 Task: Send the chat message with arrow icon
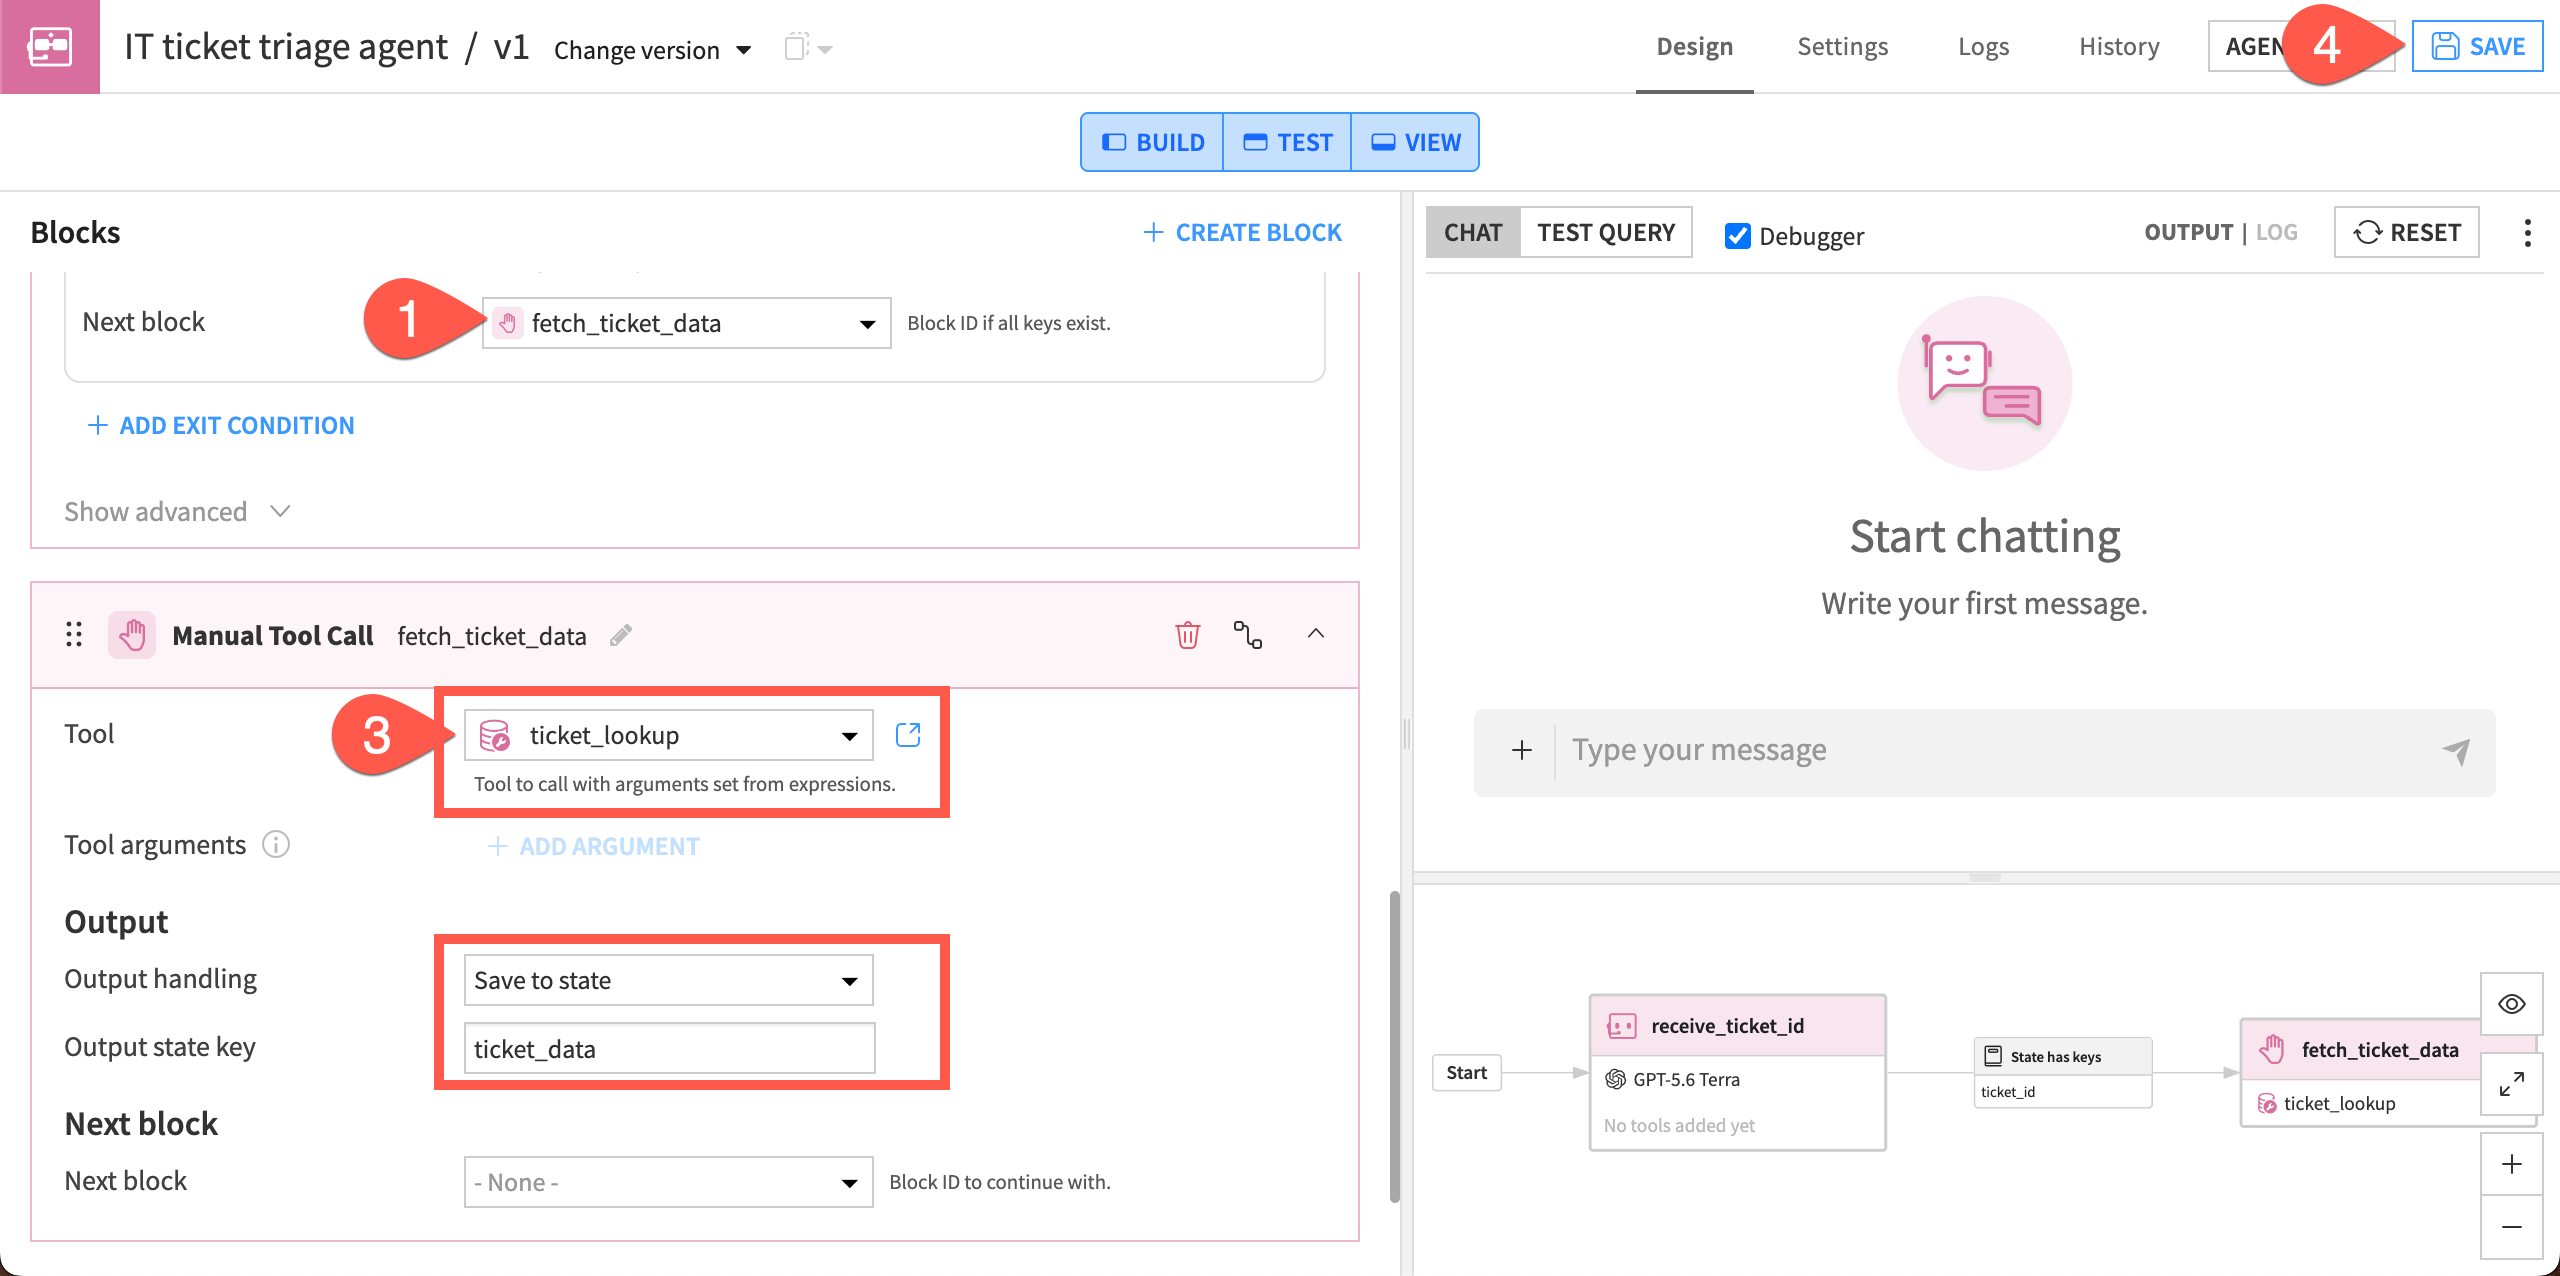2456,751
